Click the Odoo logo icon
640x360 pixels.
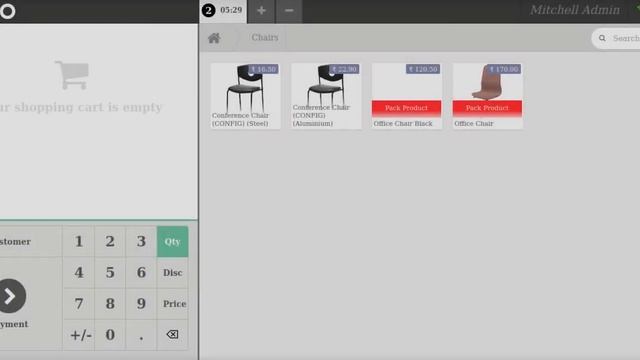tap(7, 11)
